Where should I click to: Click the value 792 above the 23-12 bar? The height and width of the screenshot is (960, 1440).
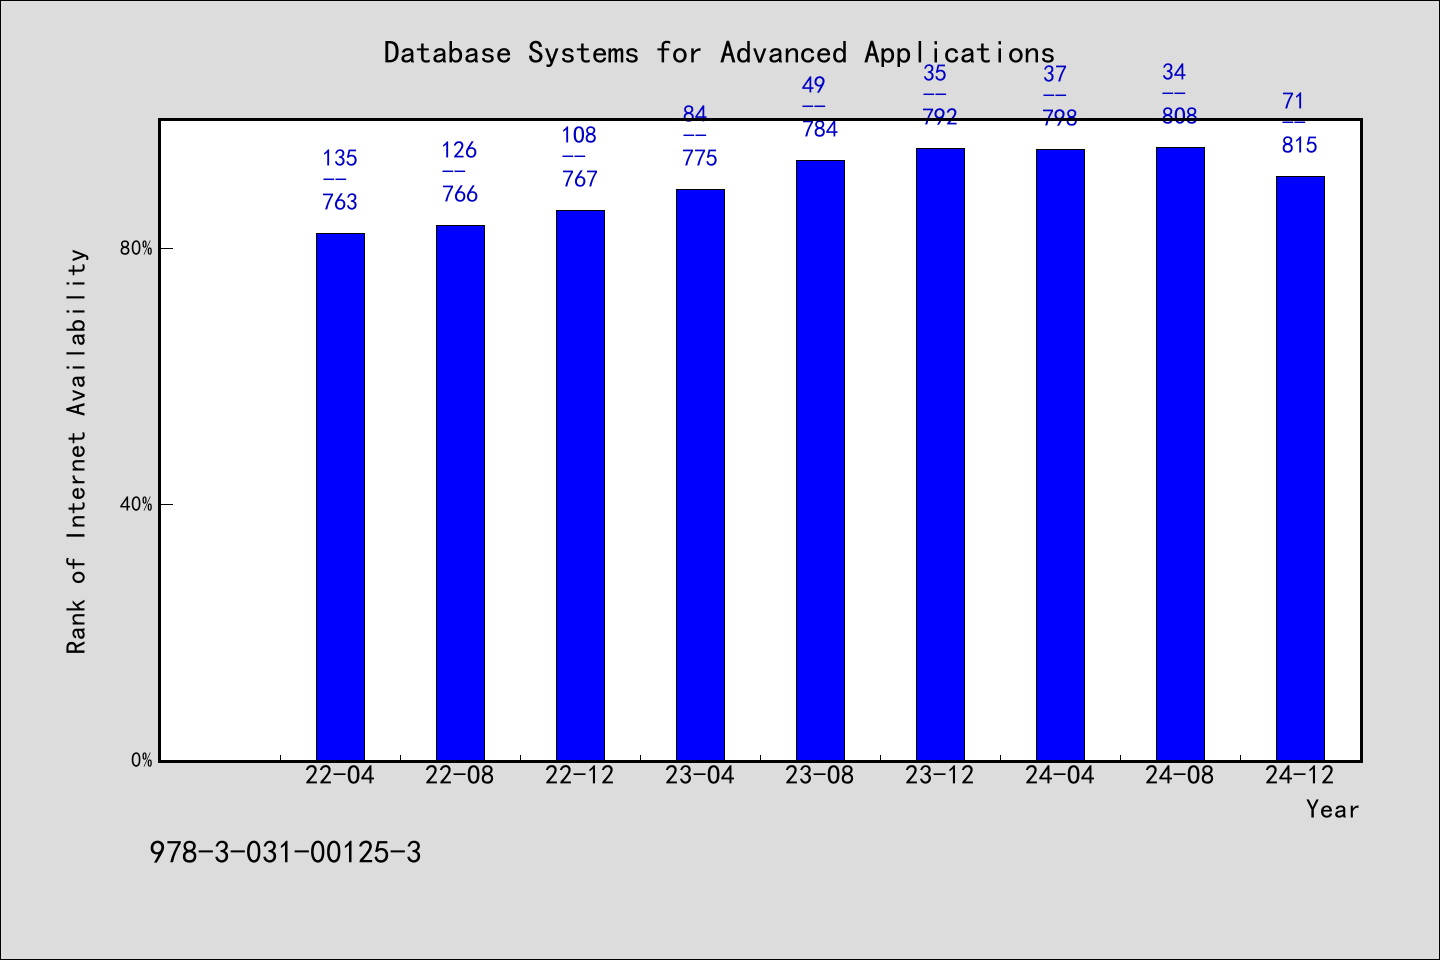940,117
